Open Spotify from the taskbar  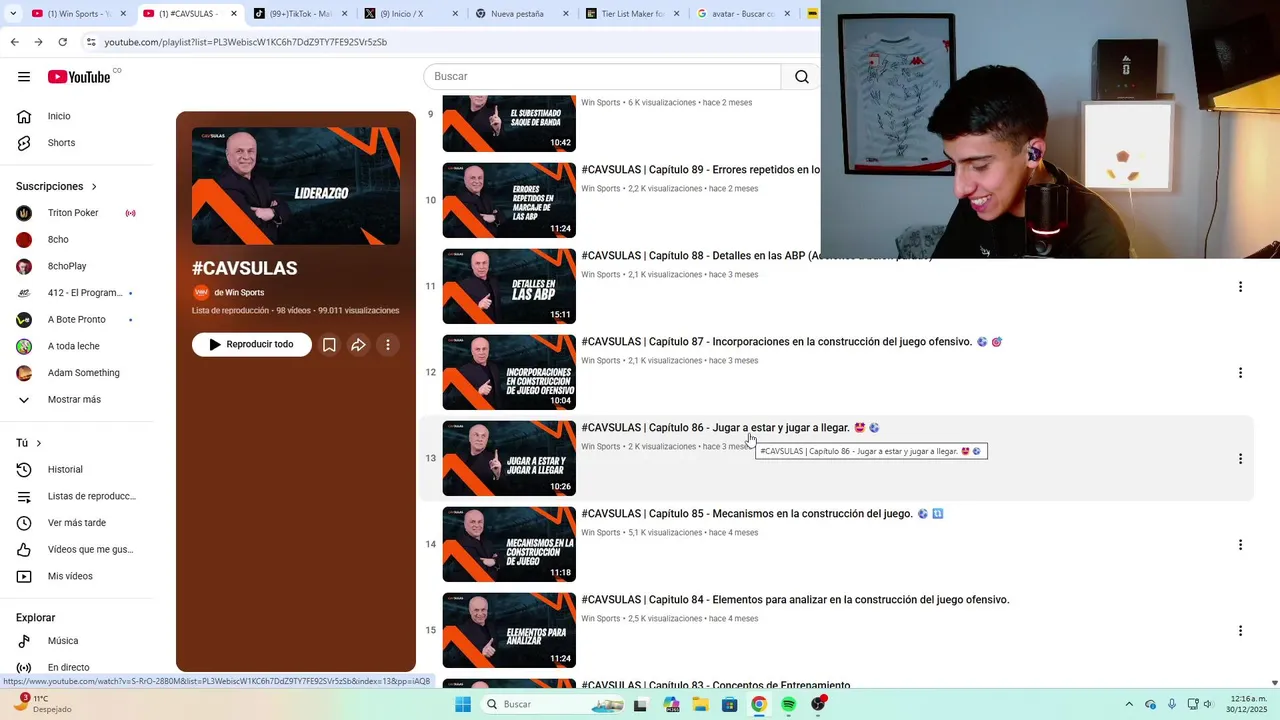(x=789, y=704)
